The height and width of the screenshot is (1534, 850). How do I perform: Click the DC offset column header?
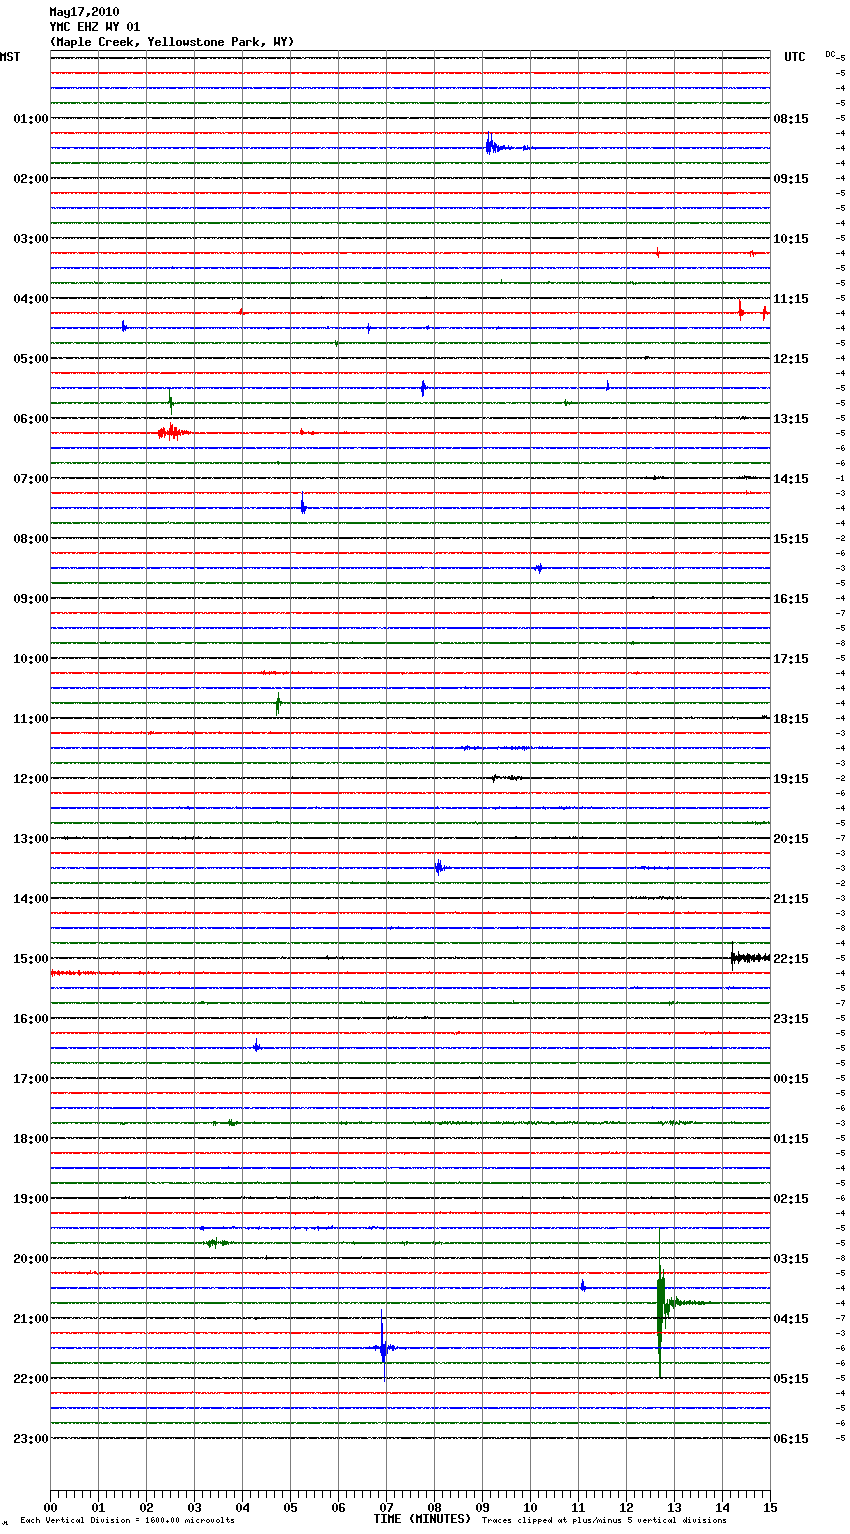point(832,54)
